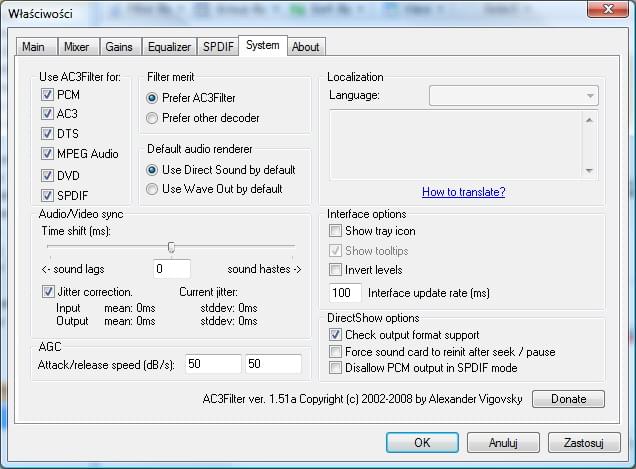Choose Prefer other decoder option
Viewport: 636px width, 469px height.
(x=152, y=118)
